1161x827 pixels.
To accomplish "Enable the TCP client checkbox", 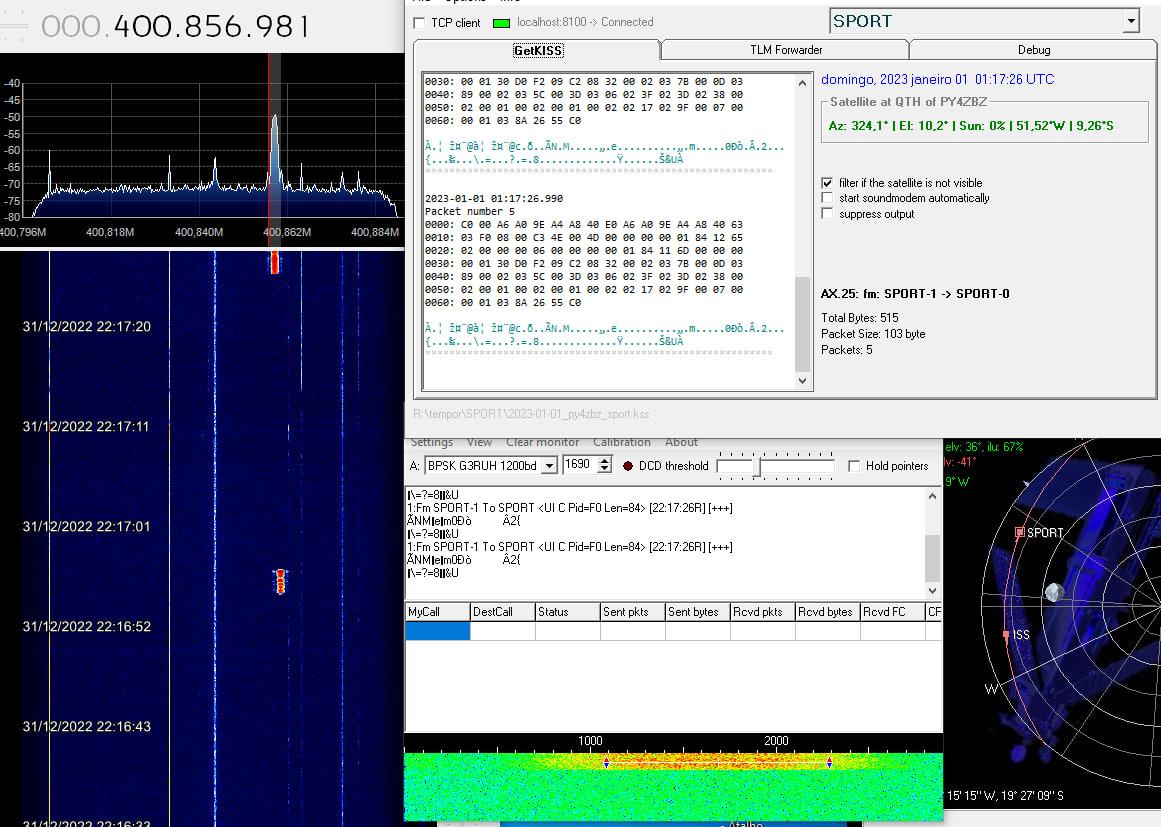I will pos(419,23).
